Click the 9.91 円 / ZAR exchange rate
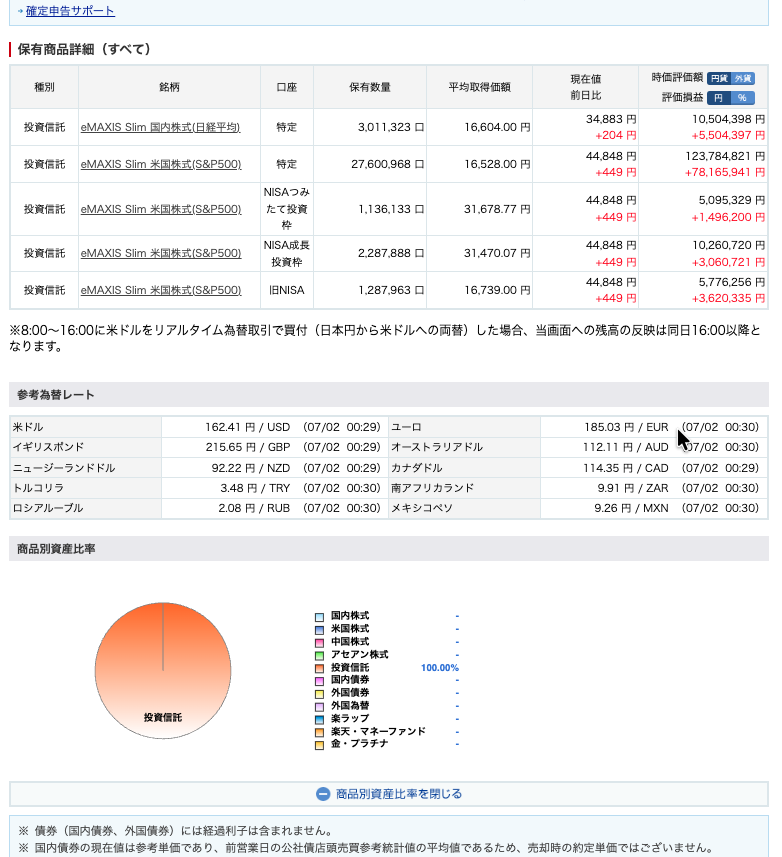Viewport: 782px width, 857px height. (633, 488)
